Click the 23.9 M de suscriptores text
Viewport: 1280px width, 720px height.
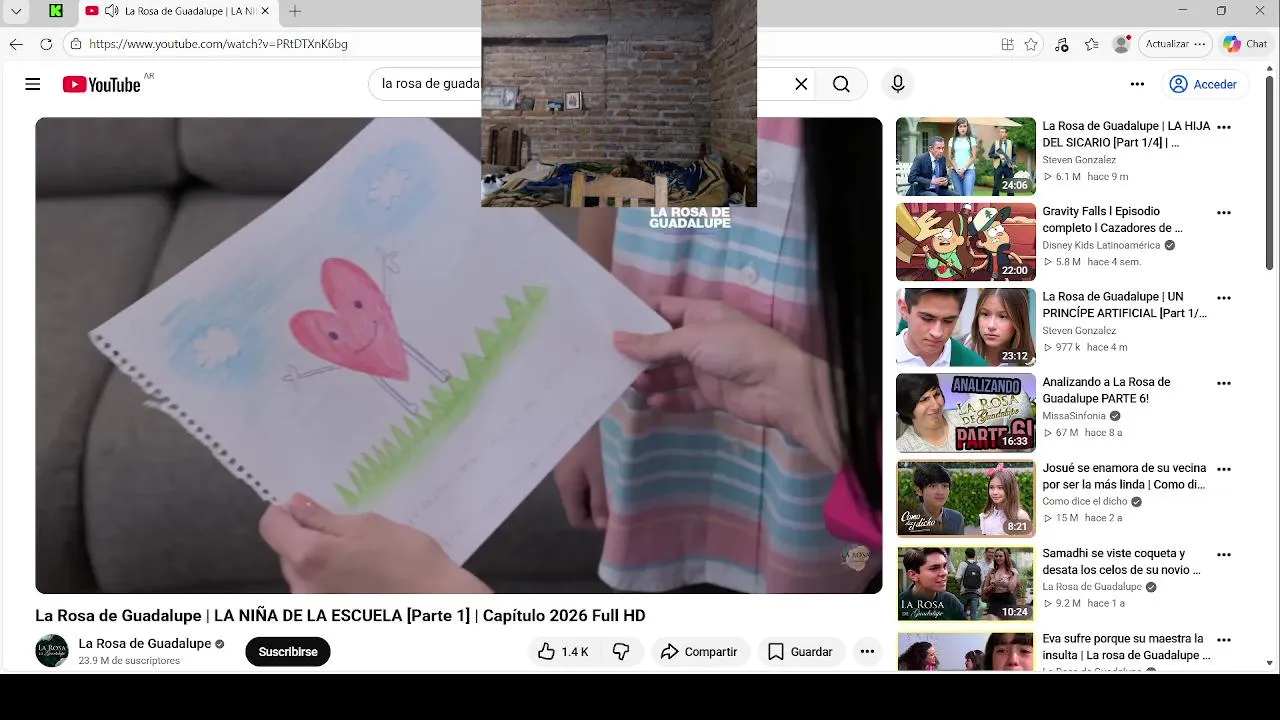click(129, 661)
